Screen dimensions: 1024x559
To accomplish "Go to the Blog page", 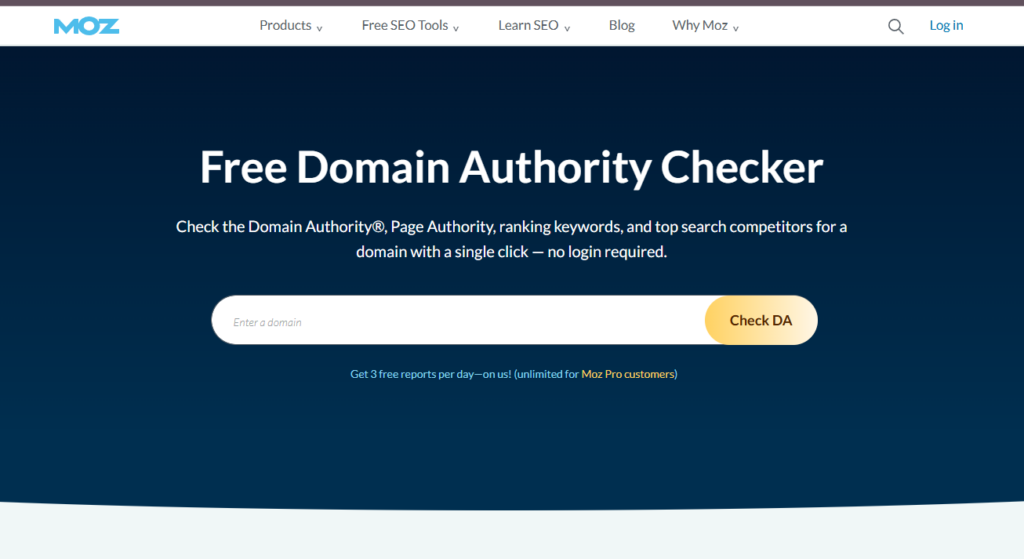I will 621,26.
